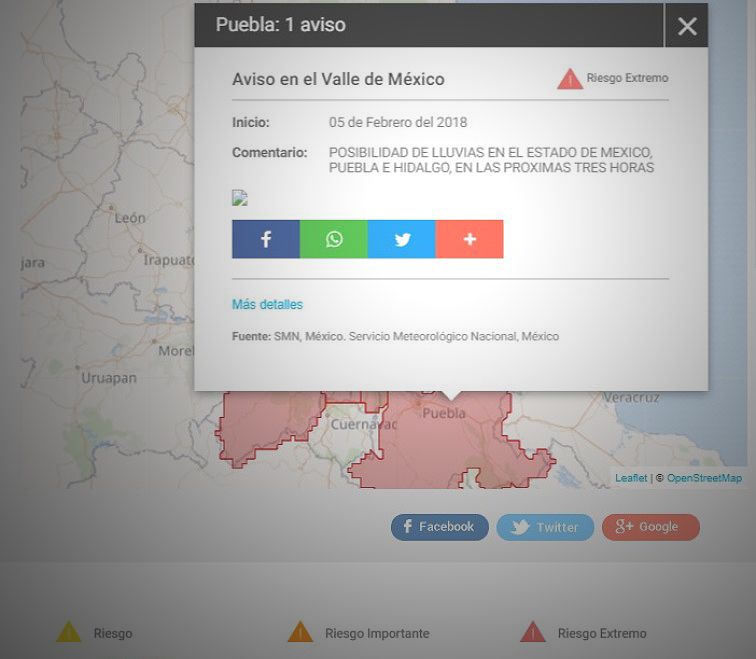756x659 pixels.
Task: Click the red Riesgo Extremo legend triangle
Action: (533, 632)
